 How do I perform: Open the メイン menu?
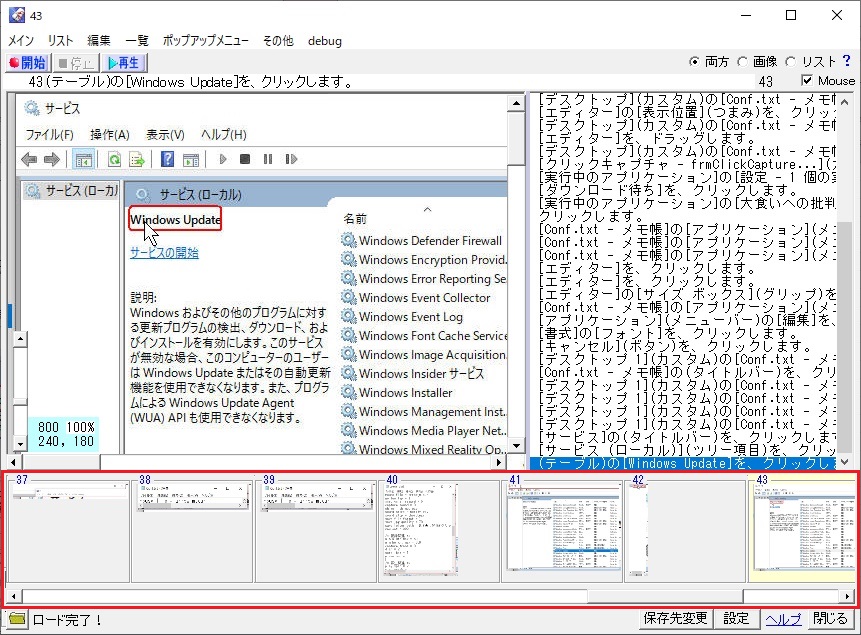click(x=21, y=41)
